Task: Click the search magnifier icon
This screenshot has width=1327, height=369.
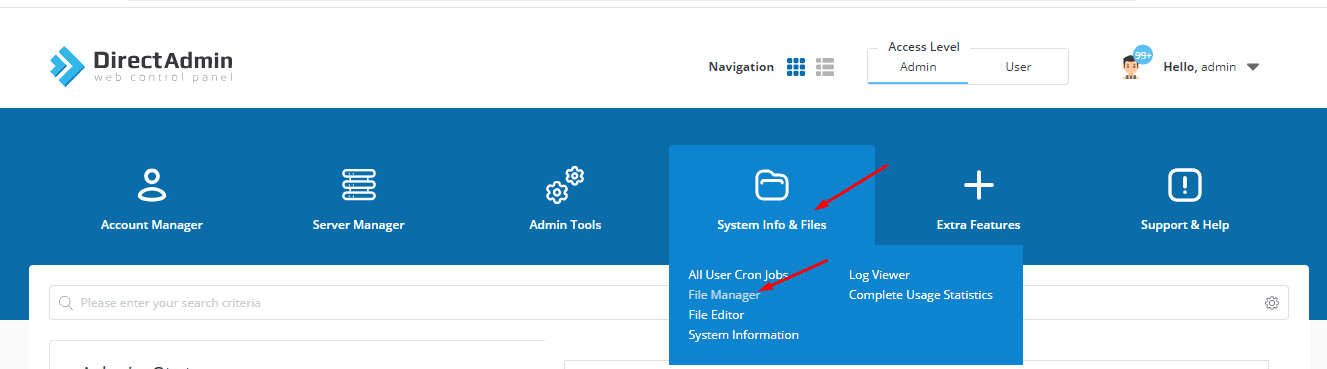Action: pos(66,303)
